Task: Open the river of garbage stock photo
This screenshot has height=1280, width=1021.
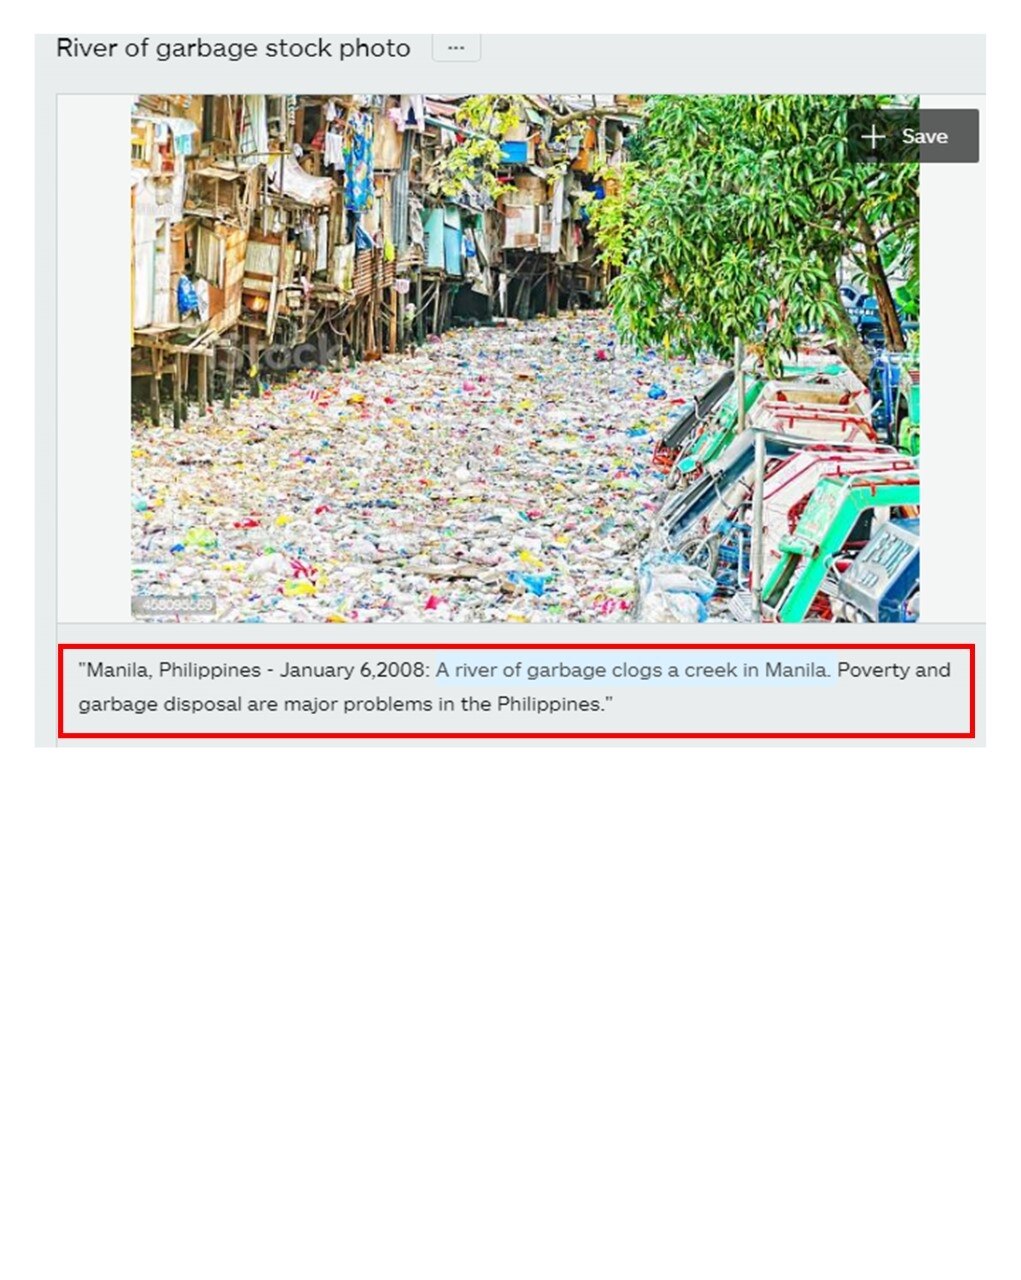Action: (525, 358)
